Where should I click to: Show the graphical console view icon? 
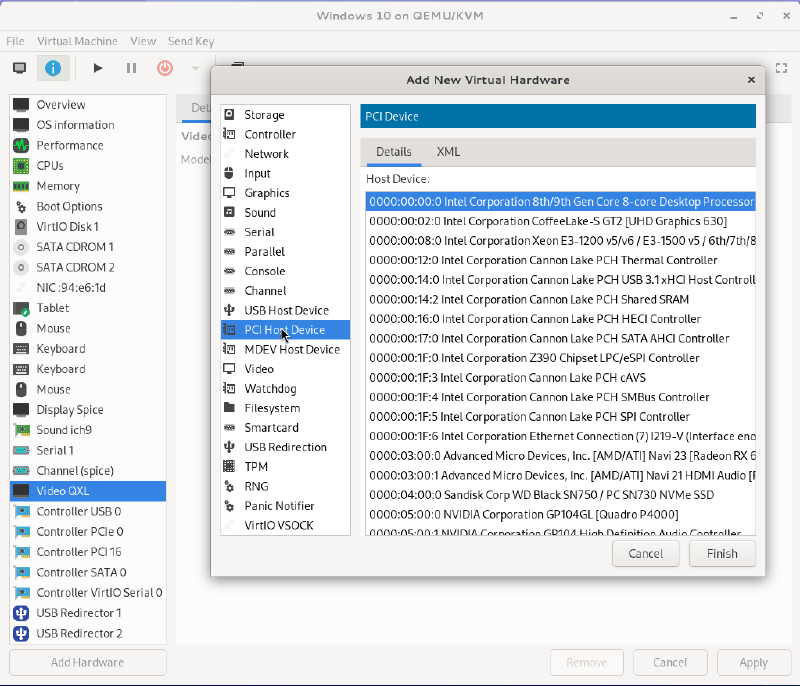20,68
